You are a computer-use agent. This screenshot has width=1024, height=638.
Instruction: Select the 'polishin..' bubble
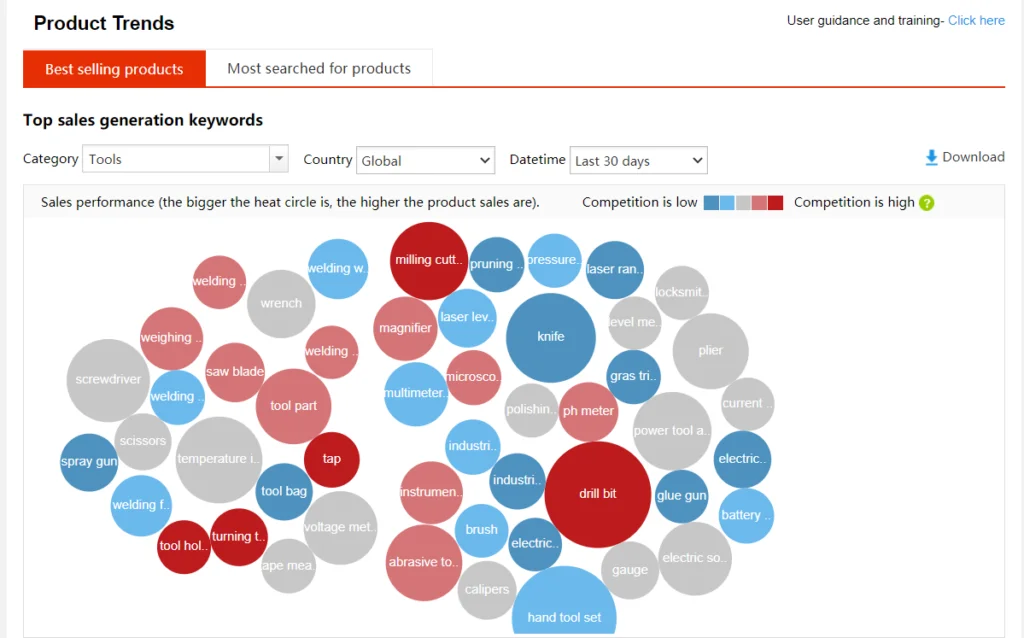tap(532, 410)
